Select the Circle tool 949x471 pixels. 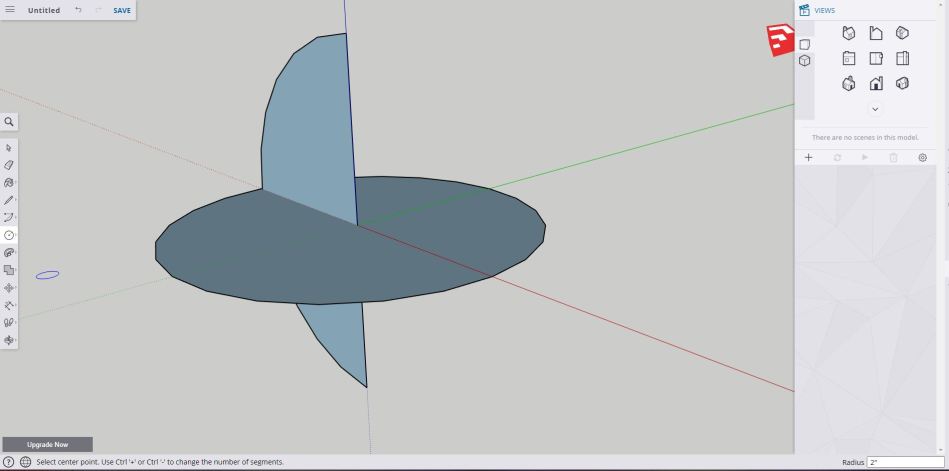click(9, 235)
